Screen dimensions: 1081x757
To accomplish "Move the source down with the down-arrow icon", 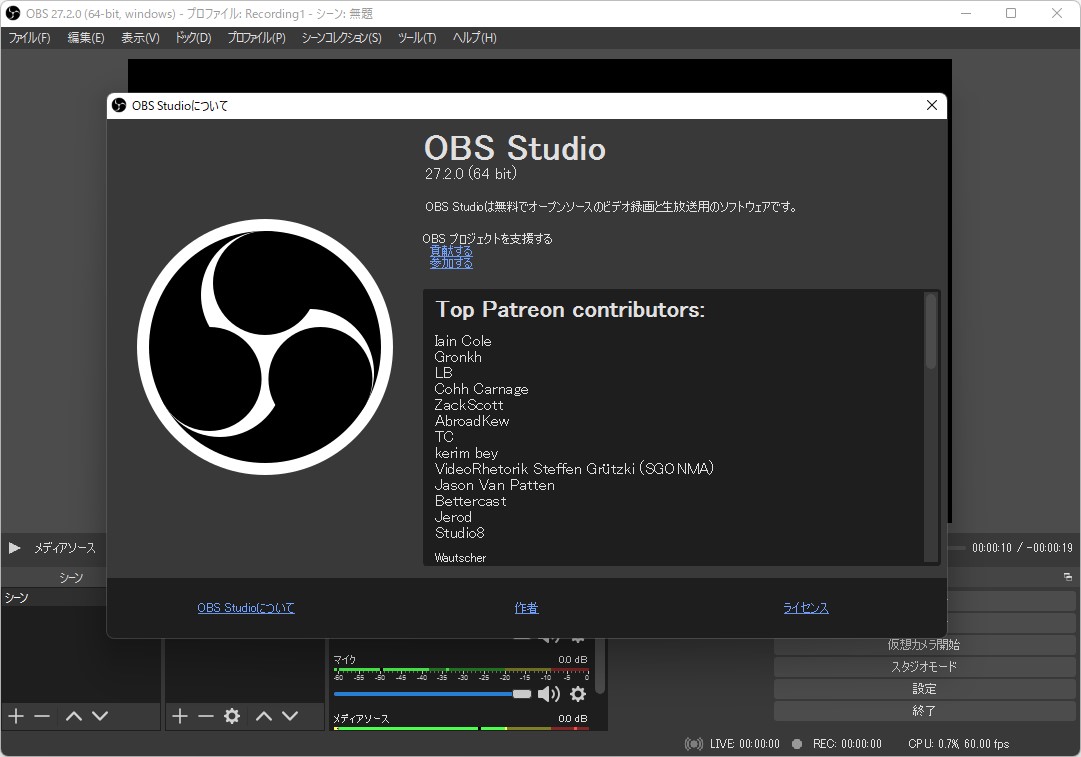I will point(288,715).
